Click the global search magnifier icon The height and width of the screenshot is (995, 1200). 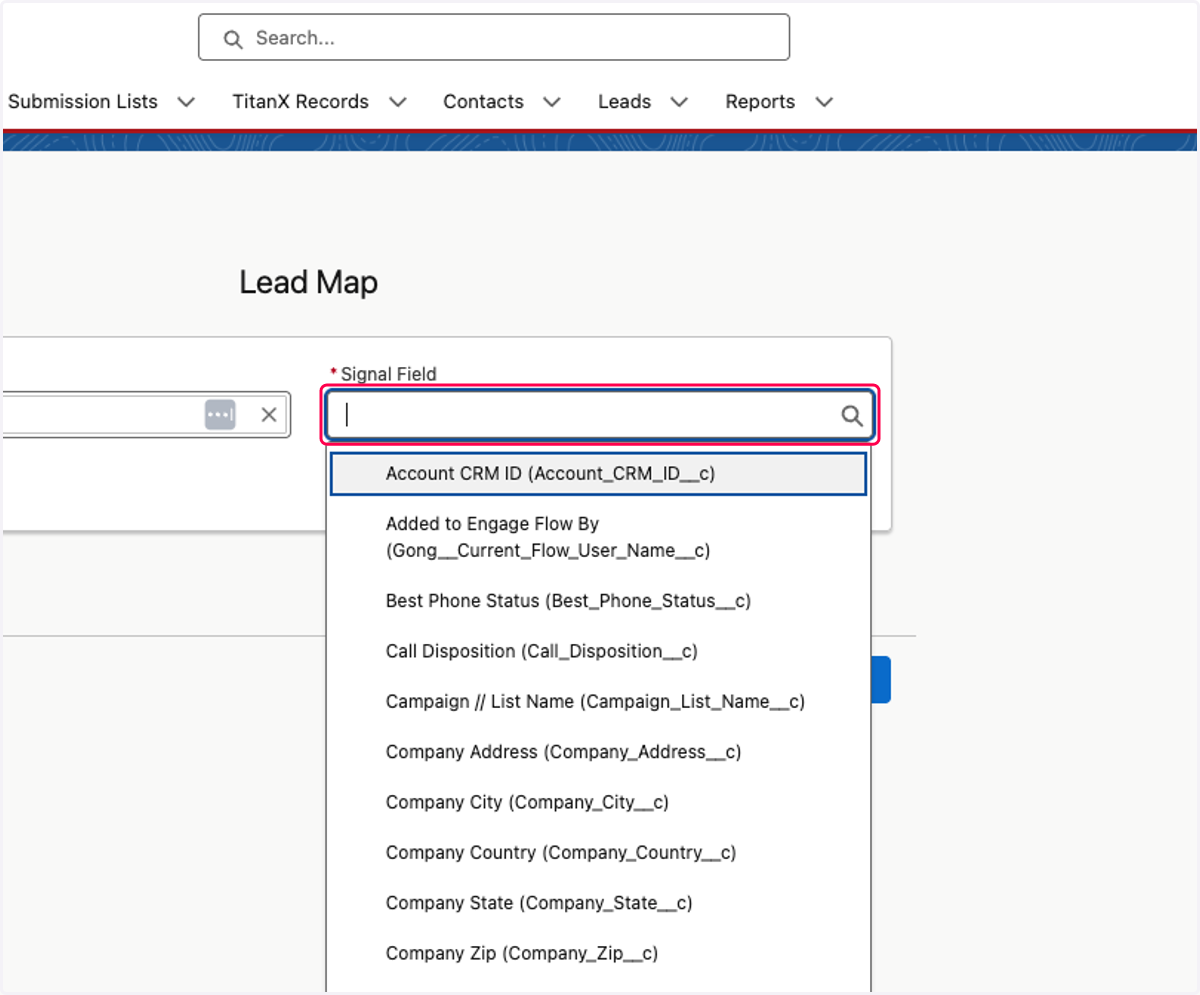pyautogui.click(x=233, y=39)
